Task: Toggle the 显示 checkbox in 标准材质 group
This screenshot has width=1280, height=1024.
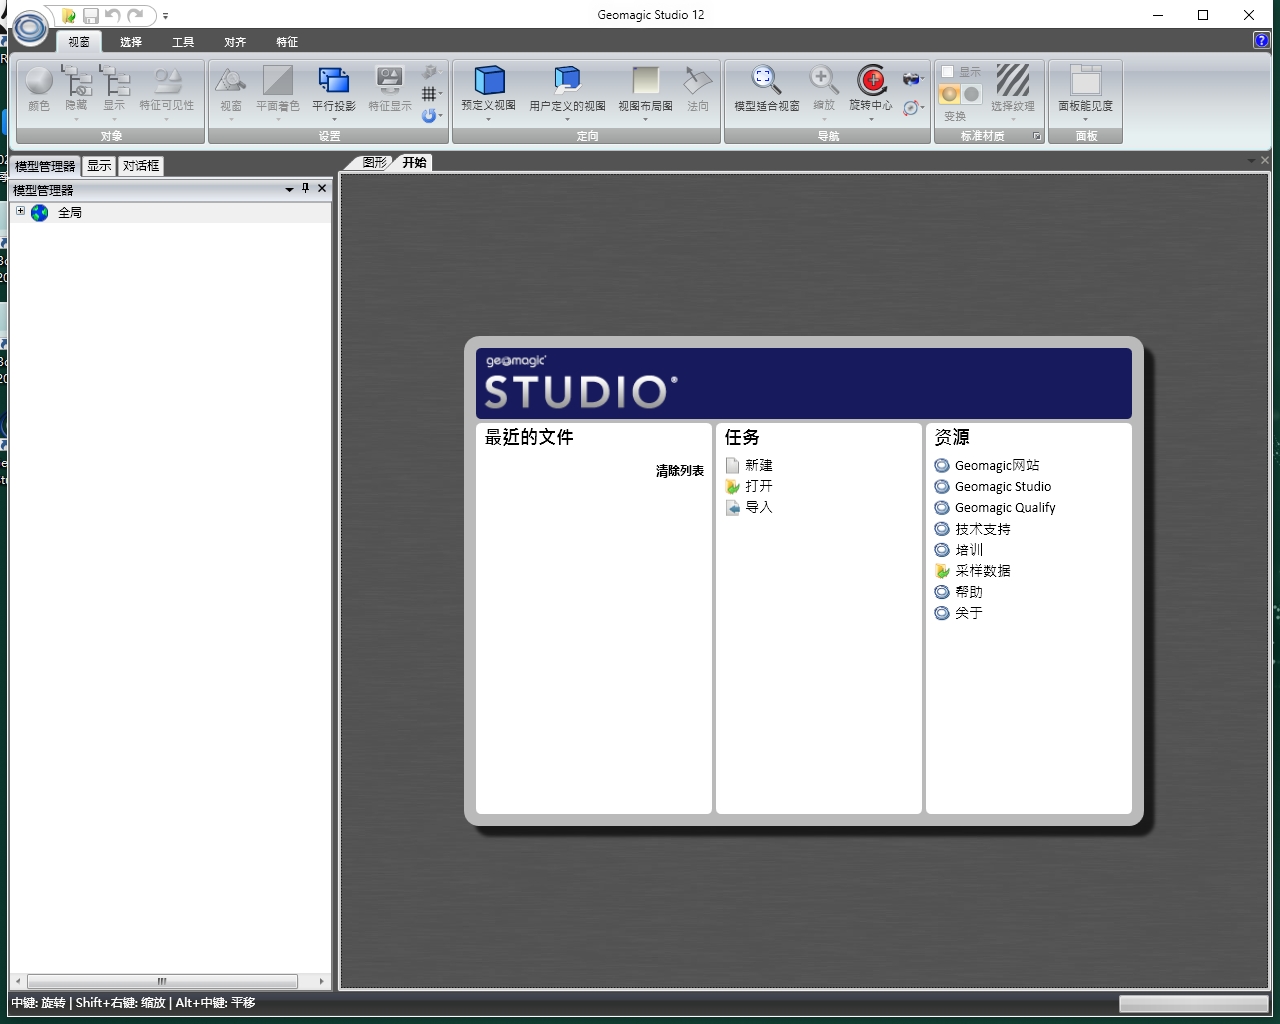Action: coord(947,72)
